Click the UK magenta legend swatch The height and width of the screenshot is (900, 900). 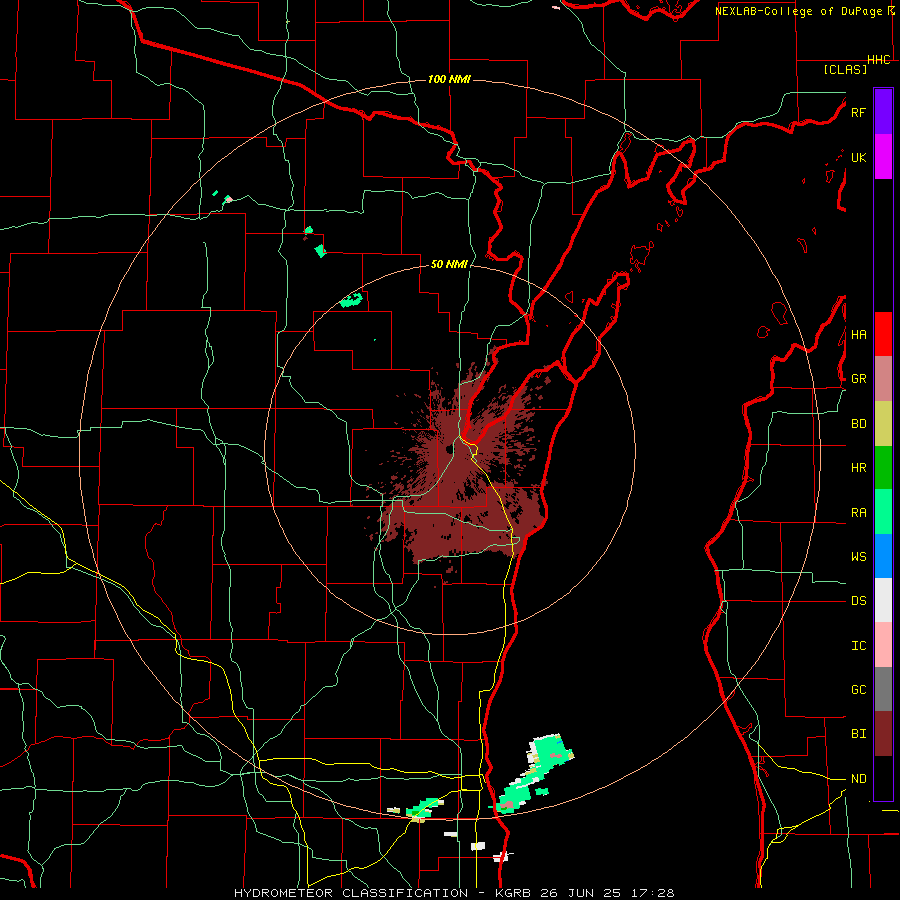(883, 157)
